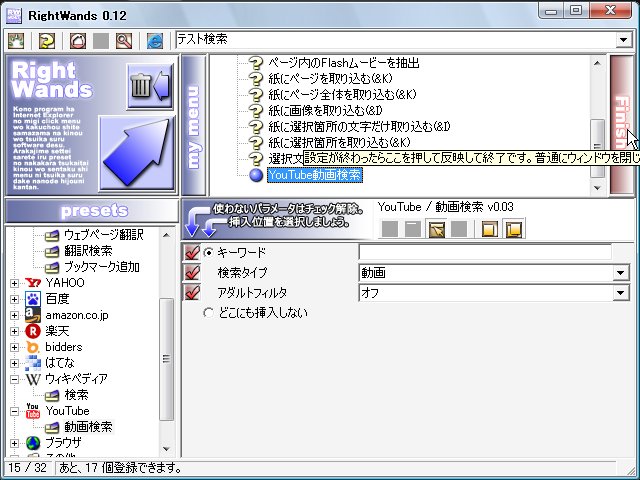This screenshot has height=480, width=640.
Task: Open help via yellow question-mark toolbar icon
Action: coord(47,41)
